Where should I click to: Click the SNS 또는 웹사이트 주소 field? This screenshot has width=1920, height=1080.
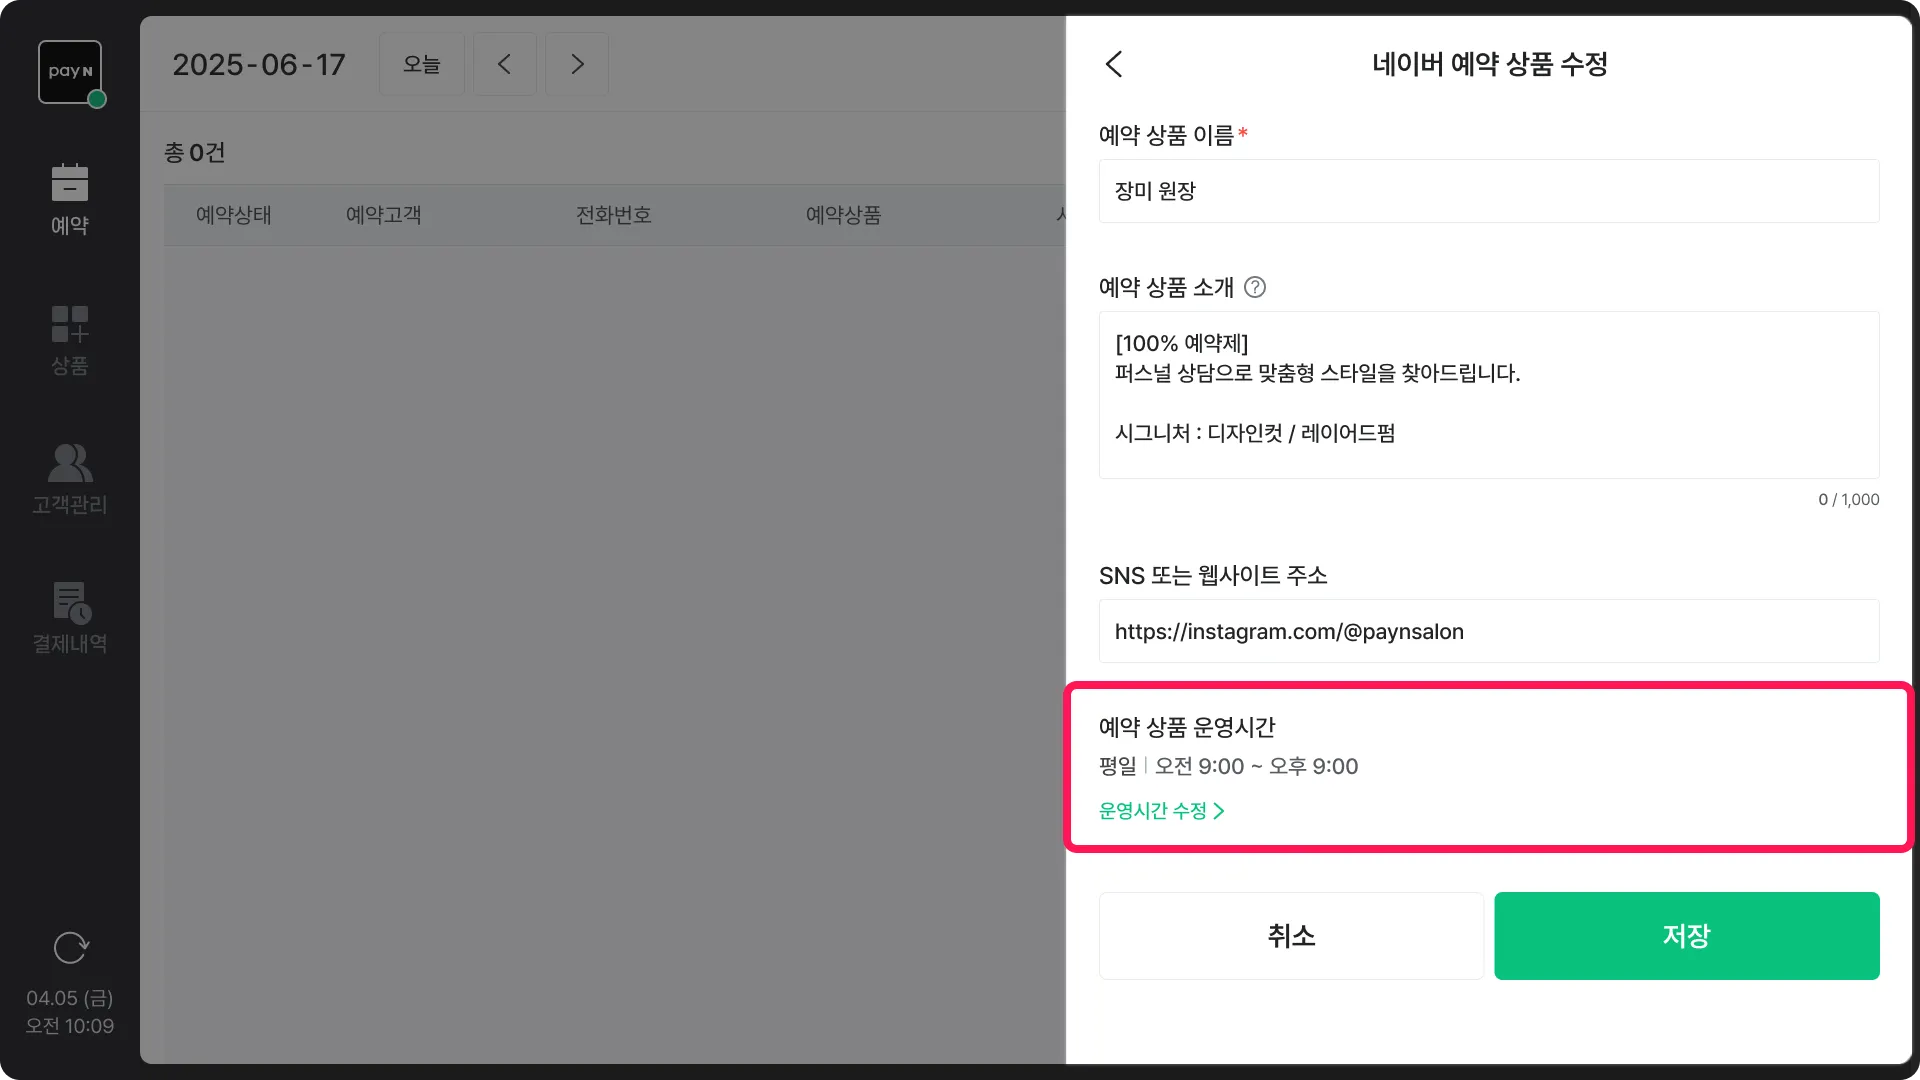tap(1488, 631)
